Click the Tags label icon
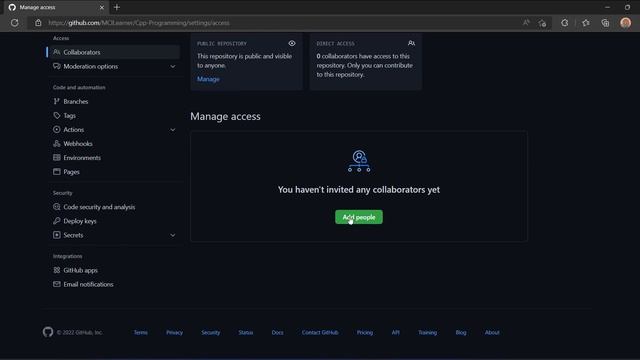 click(57, 116)
